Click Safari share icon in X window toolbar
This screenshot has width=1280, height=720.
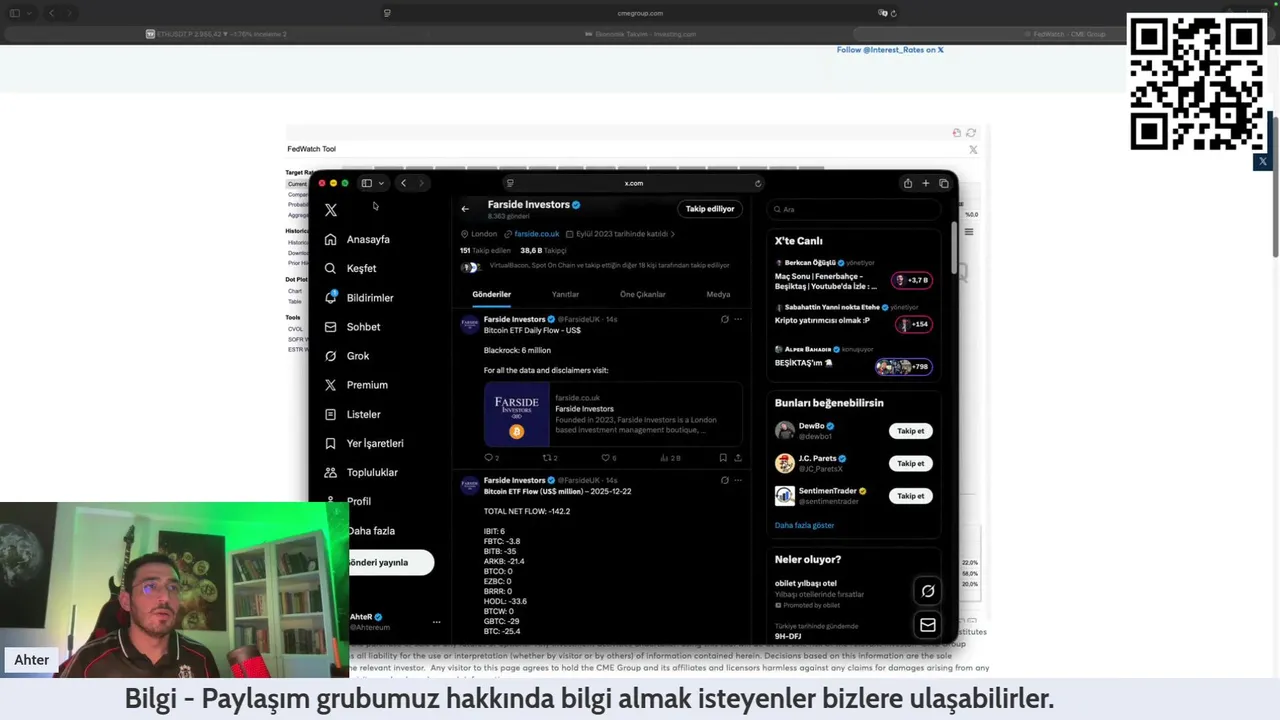(908, 183)
